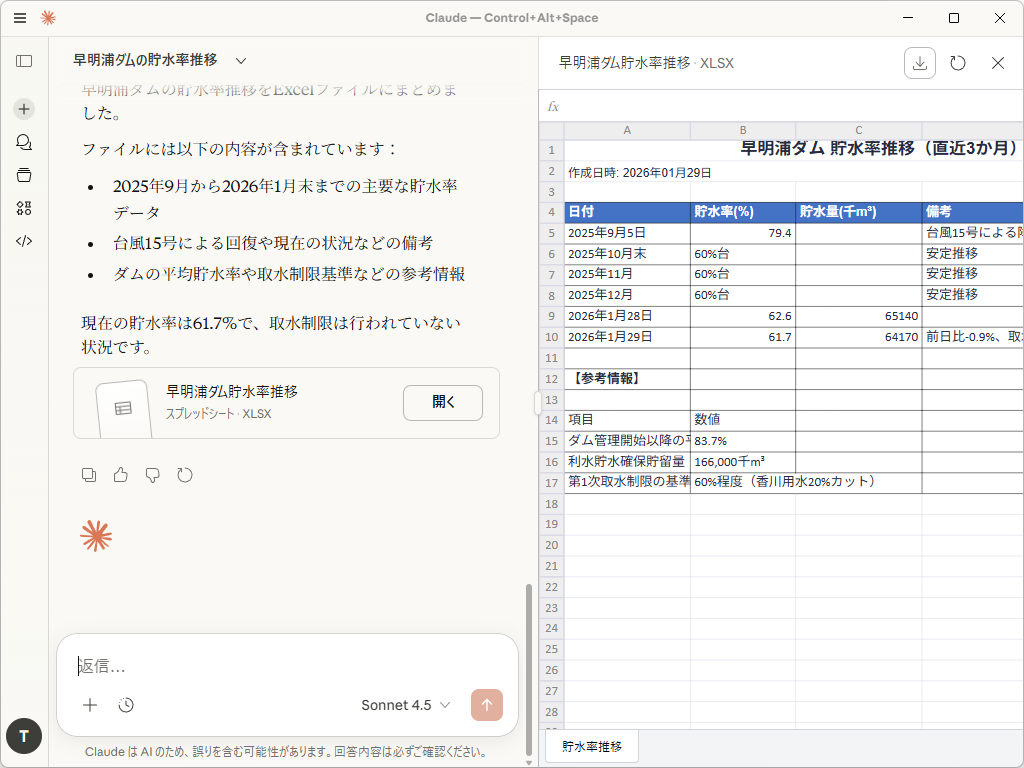The height and width of the screenshot is (768, 1024).
Task: Give a thumbs up to the response
Action: pyautogui.click(x=121, y=475)
